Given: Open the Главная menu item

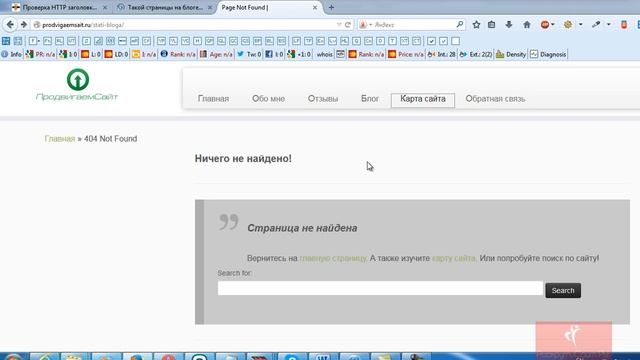Looking at the screenshot, I should (213, 99).
